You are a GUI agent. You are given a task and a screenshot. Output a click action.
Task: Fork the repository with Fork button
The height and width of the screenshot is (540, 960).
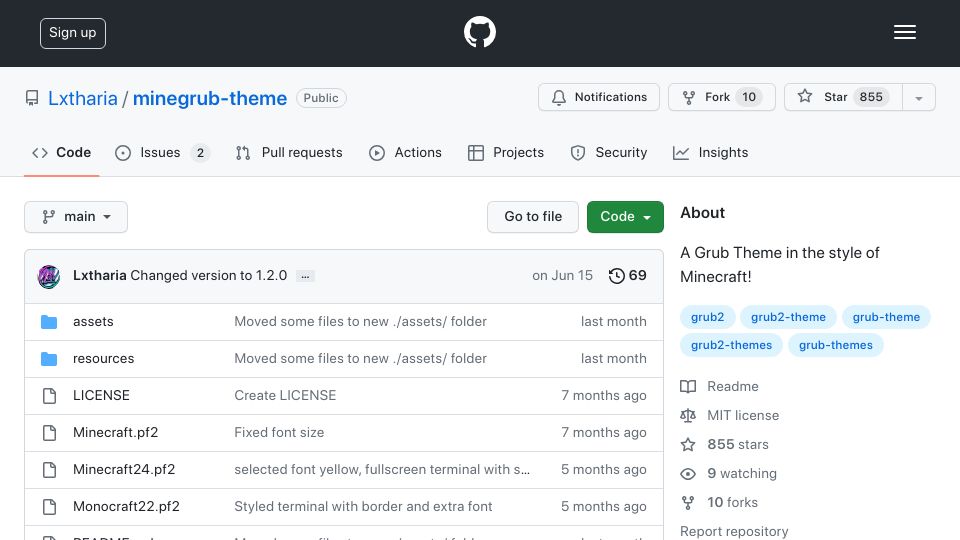(x=722, y=97)
